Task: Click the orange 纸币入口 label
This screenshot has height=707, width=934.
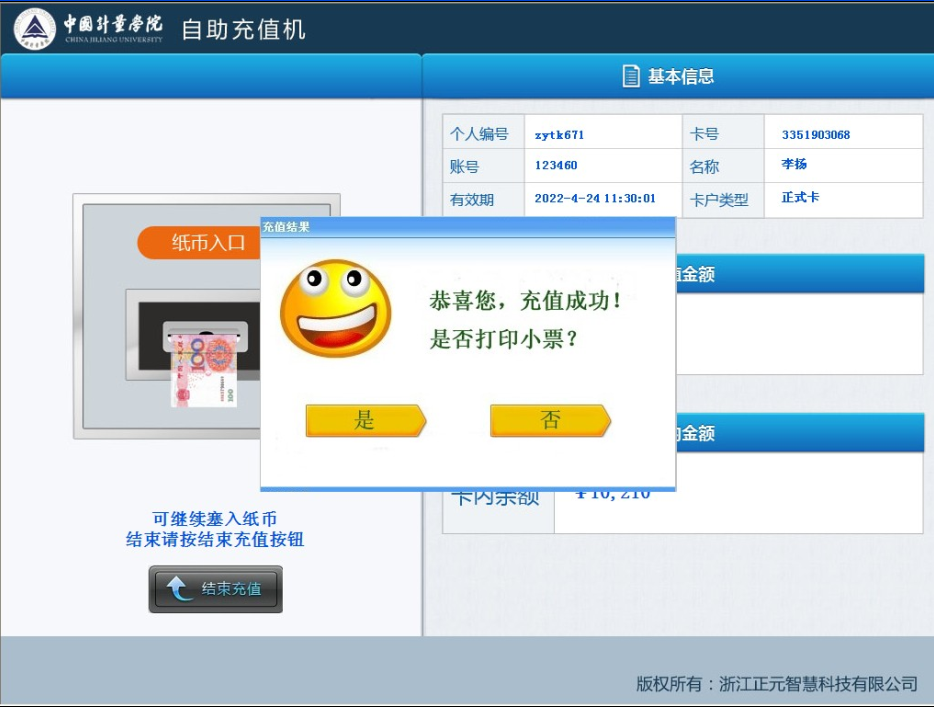Action: (x=207, y=243)
